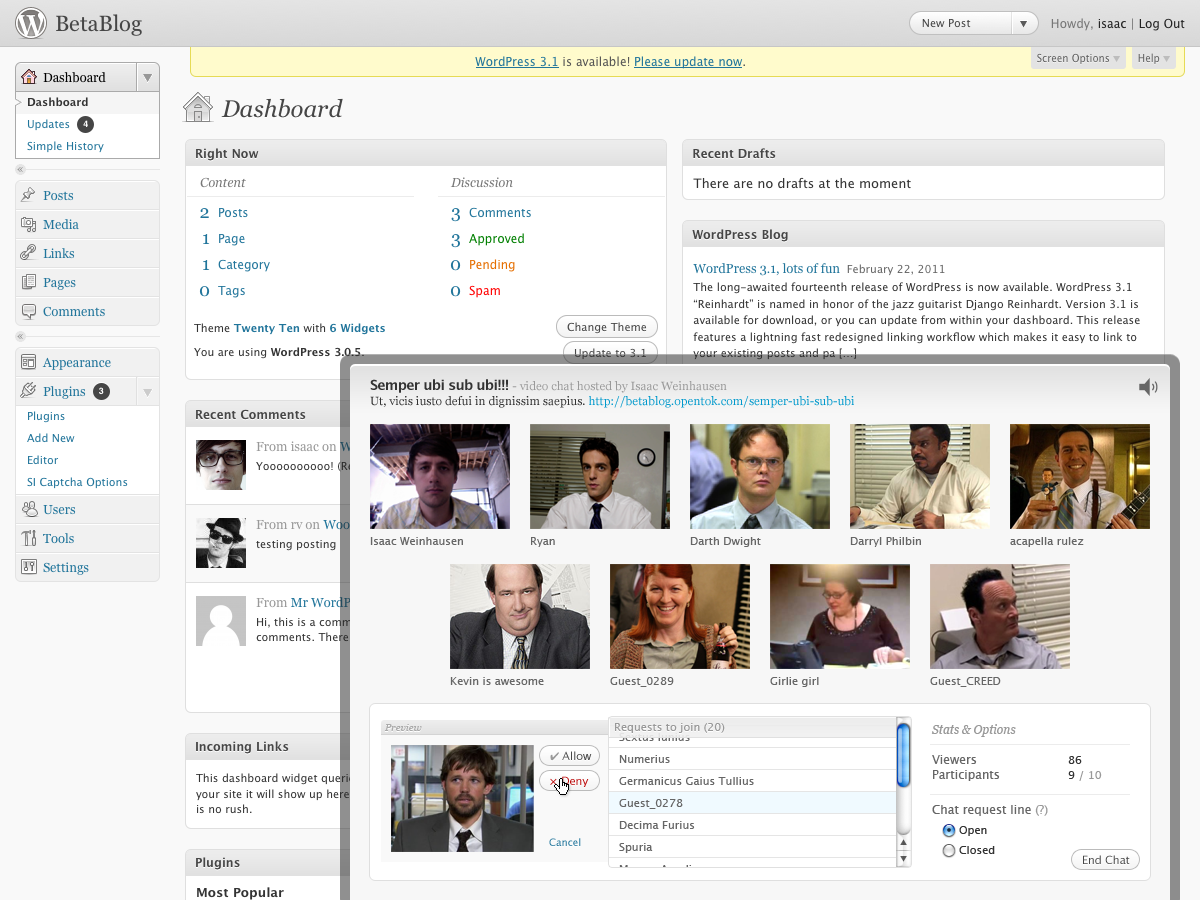
Task: Click Mr WordPress default avatar
Action: [x=221, y=621]
